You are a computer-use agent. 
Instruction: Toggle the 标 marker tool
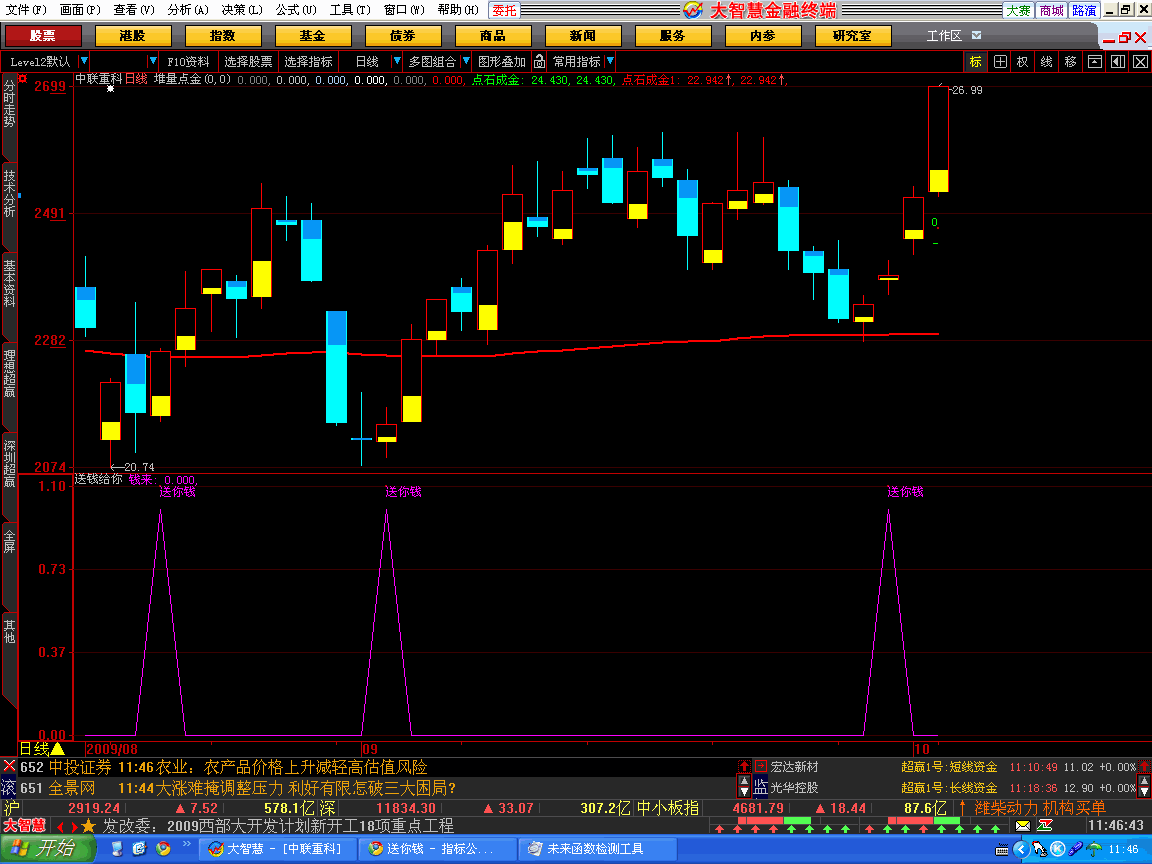pos(976,62)
